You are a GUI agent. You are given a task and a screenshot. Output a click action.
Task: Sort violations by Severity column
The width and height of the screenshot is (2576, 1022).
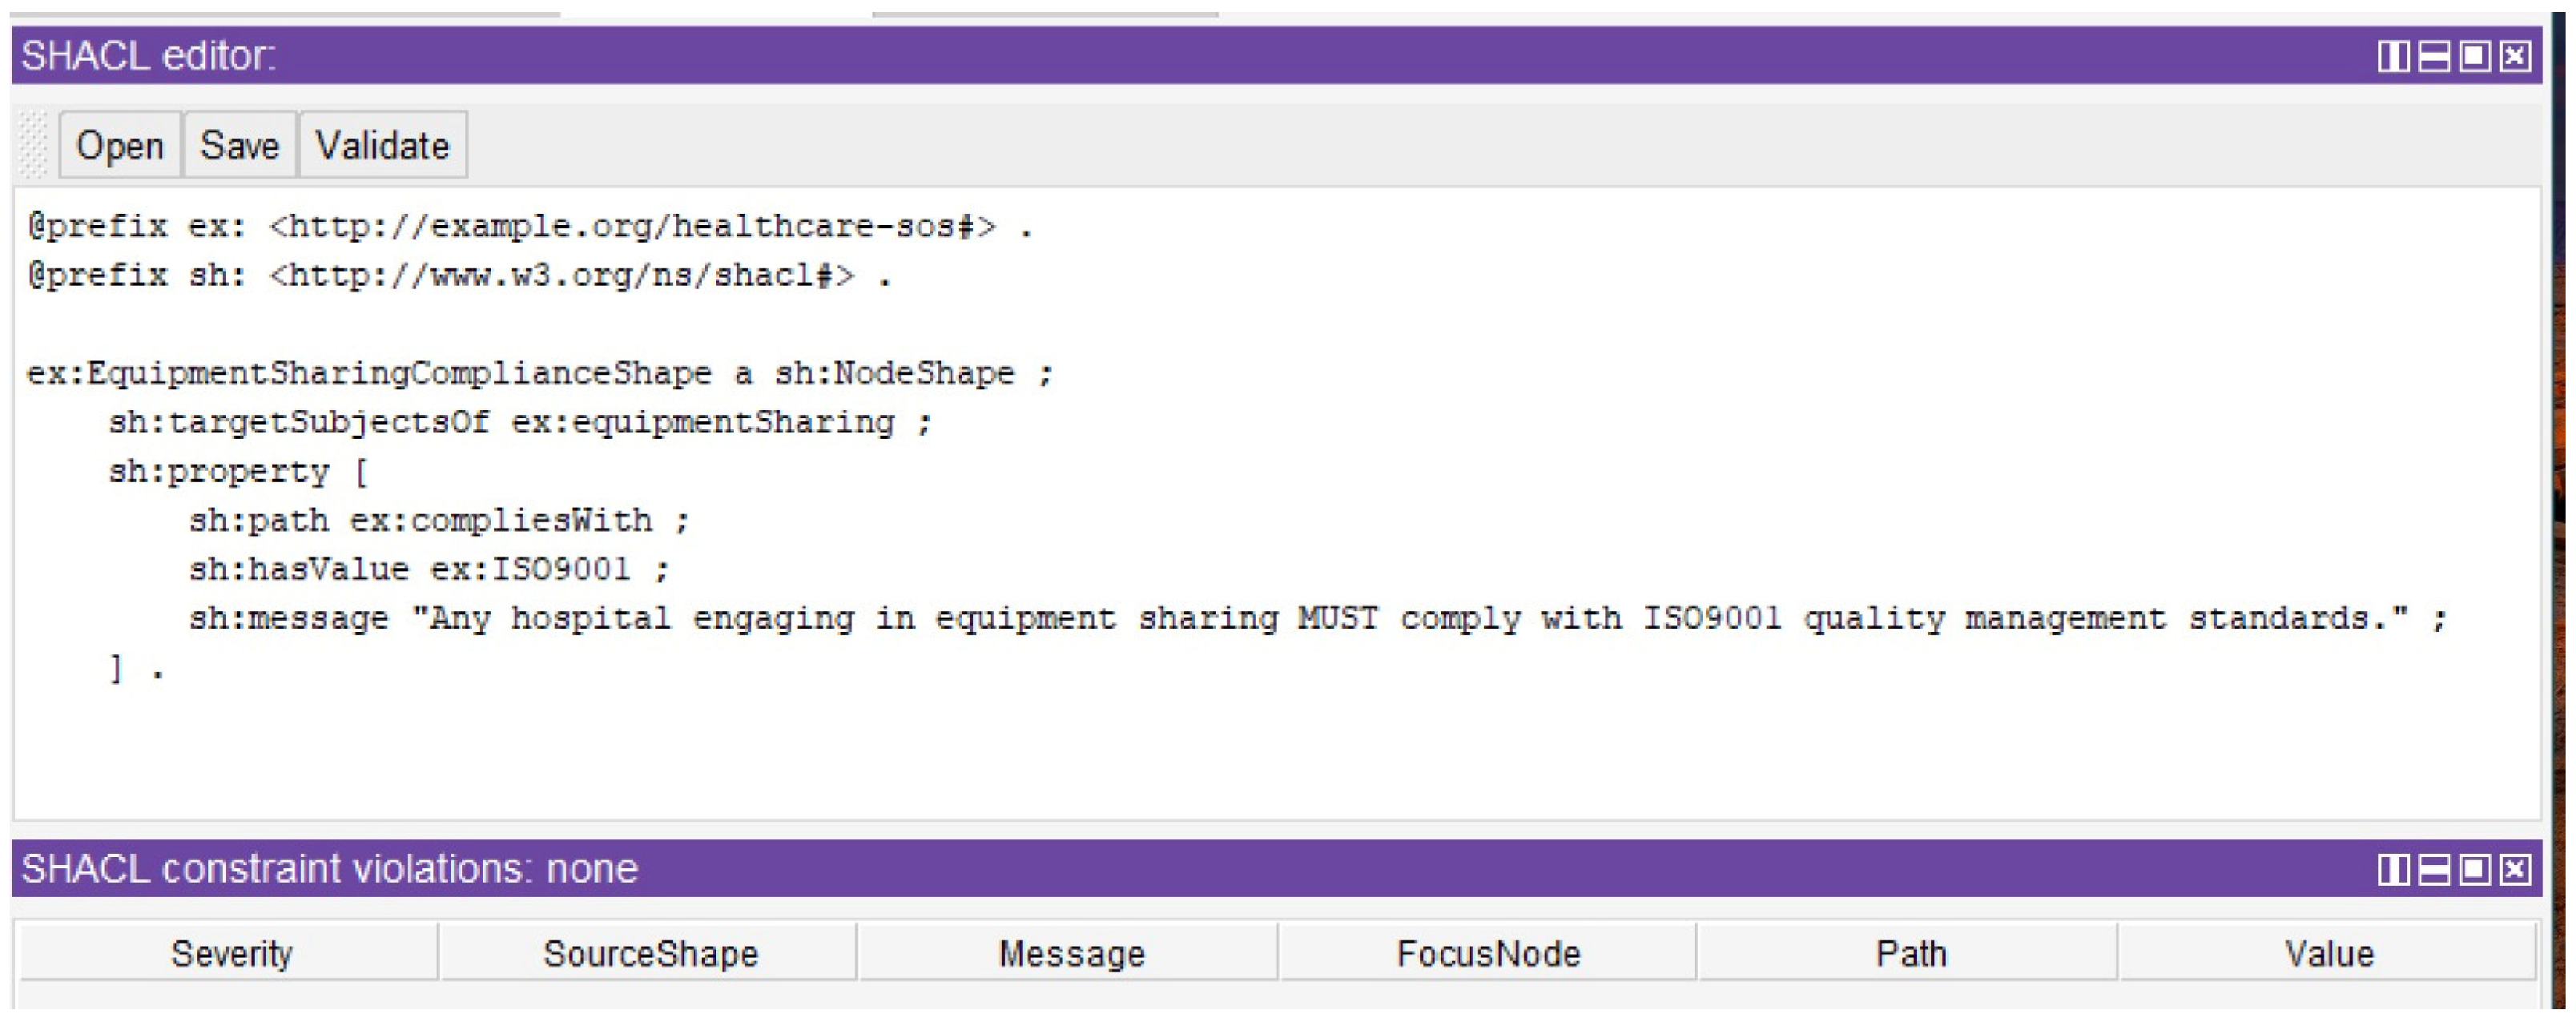[230, 953]
